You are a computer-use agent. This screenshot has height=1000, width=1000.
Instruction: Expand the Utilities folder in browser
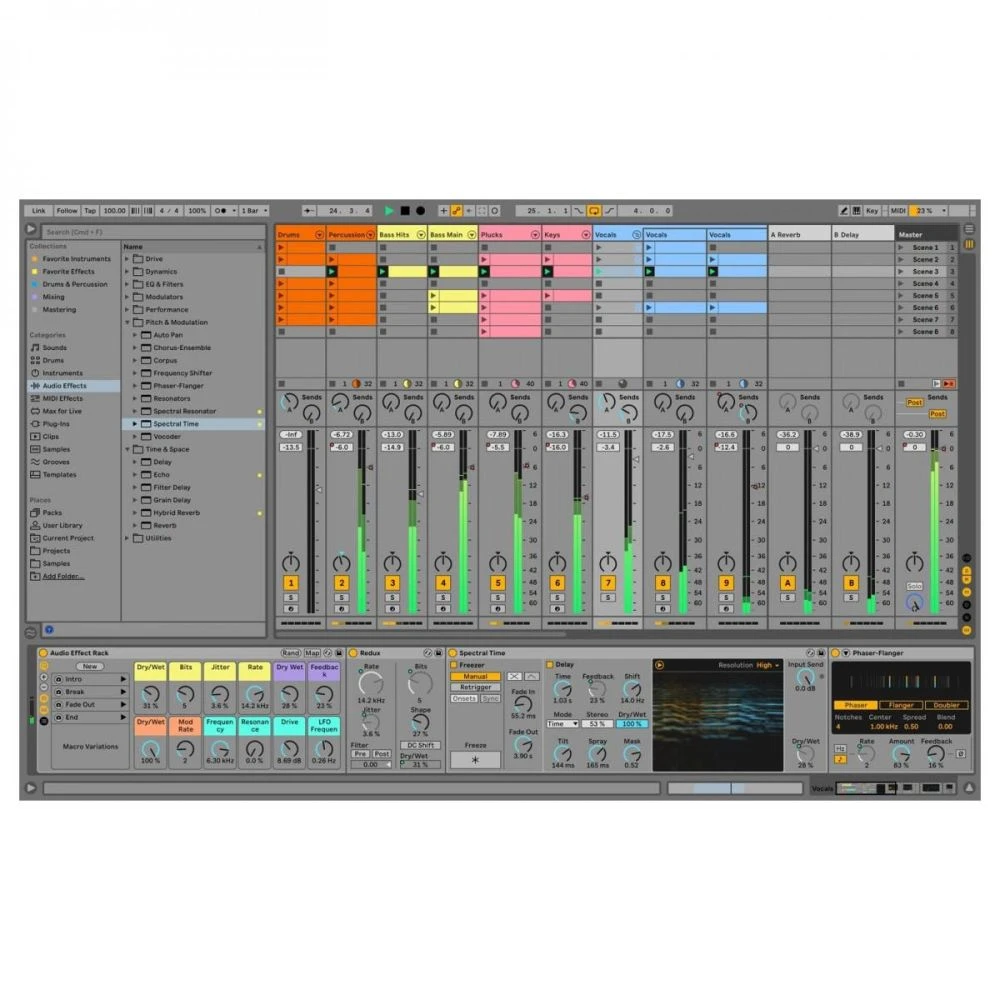point(128,538)
